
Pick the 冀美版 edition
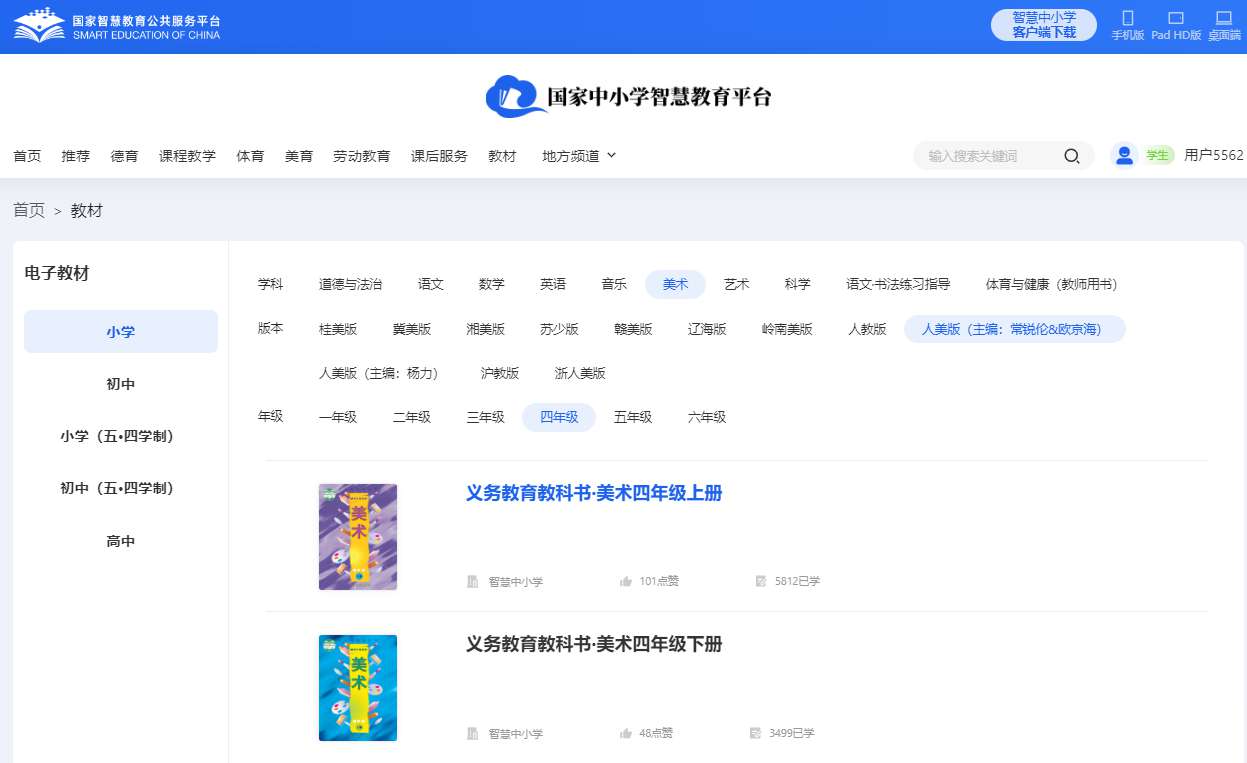(x=412, y=329)
